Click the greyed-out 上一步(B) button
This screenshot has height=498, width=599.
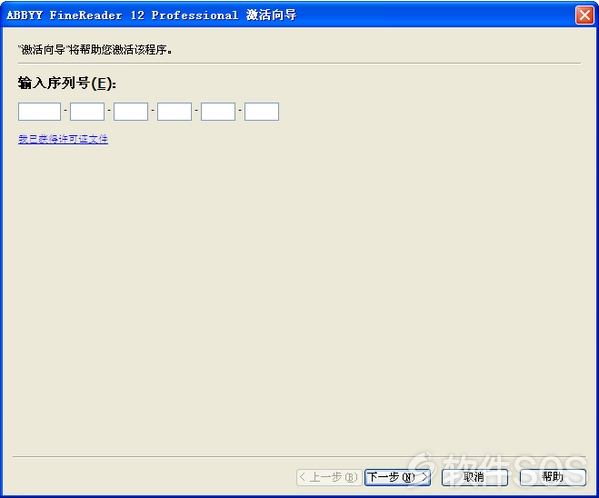click(x=329, y=477)
